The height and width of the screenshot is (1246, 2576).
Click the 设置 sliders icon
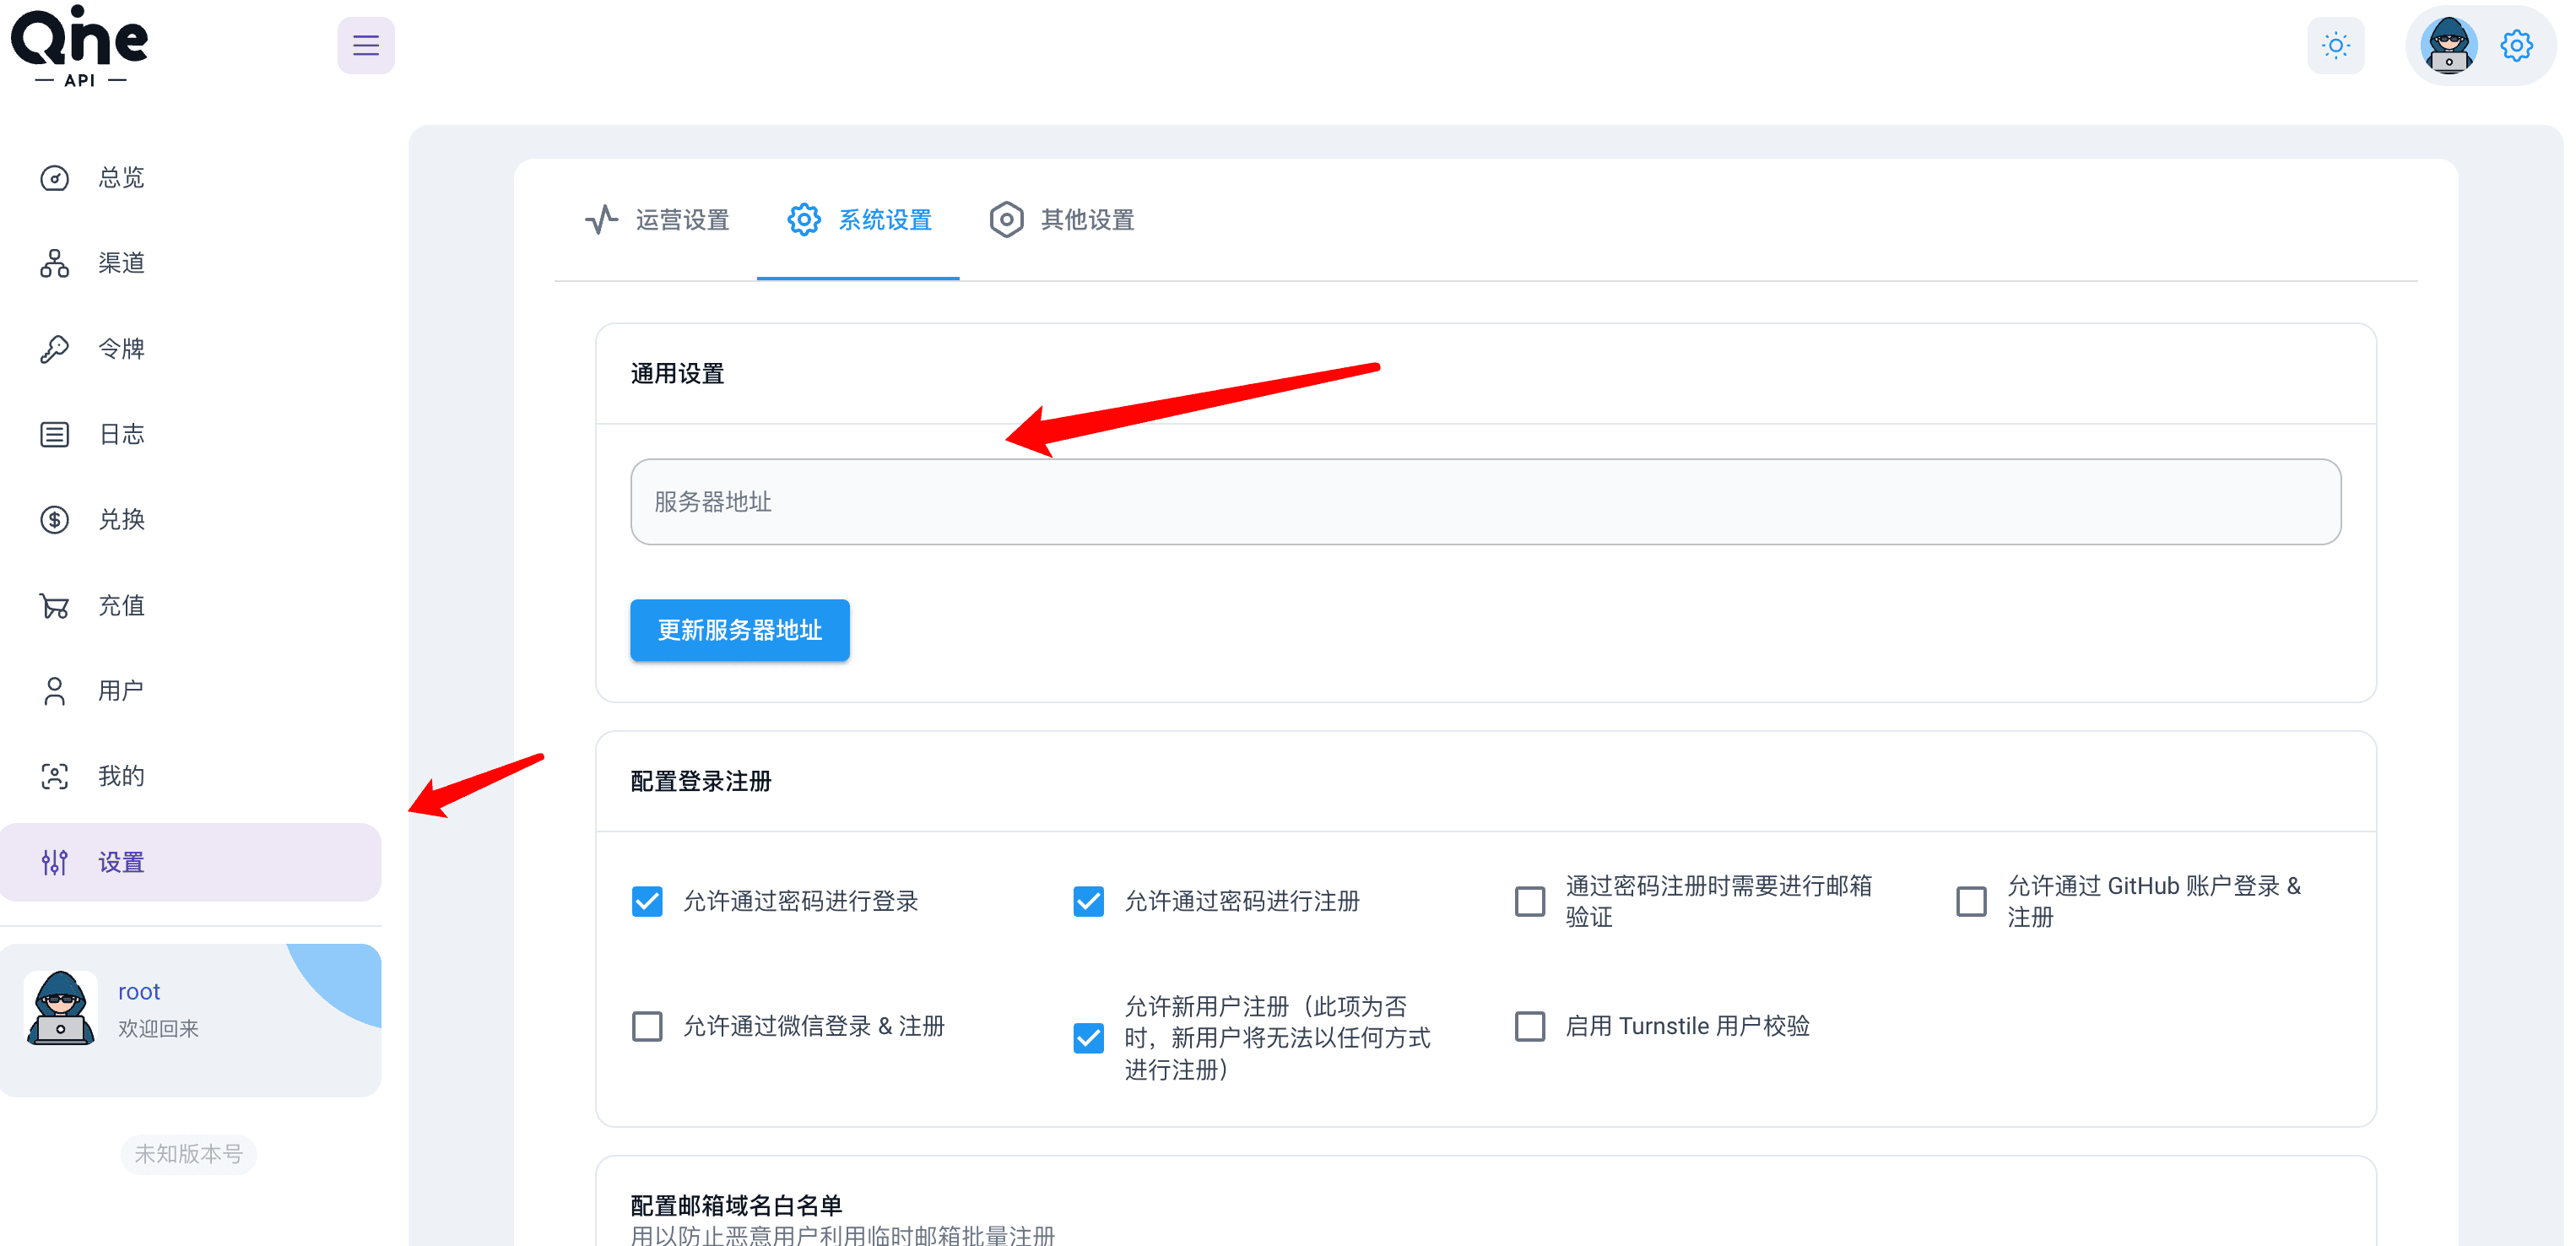(54, 862)
